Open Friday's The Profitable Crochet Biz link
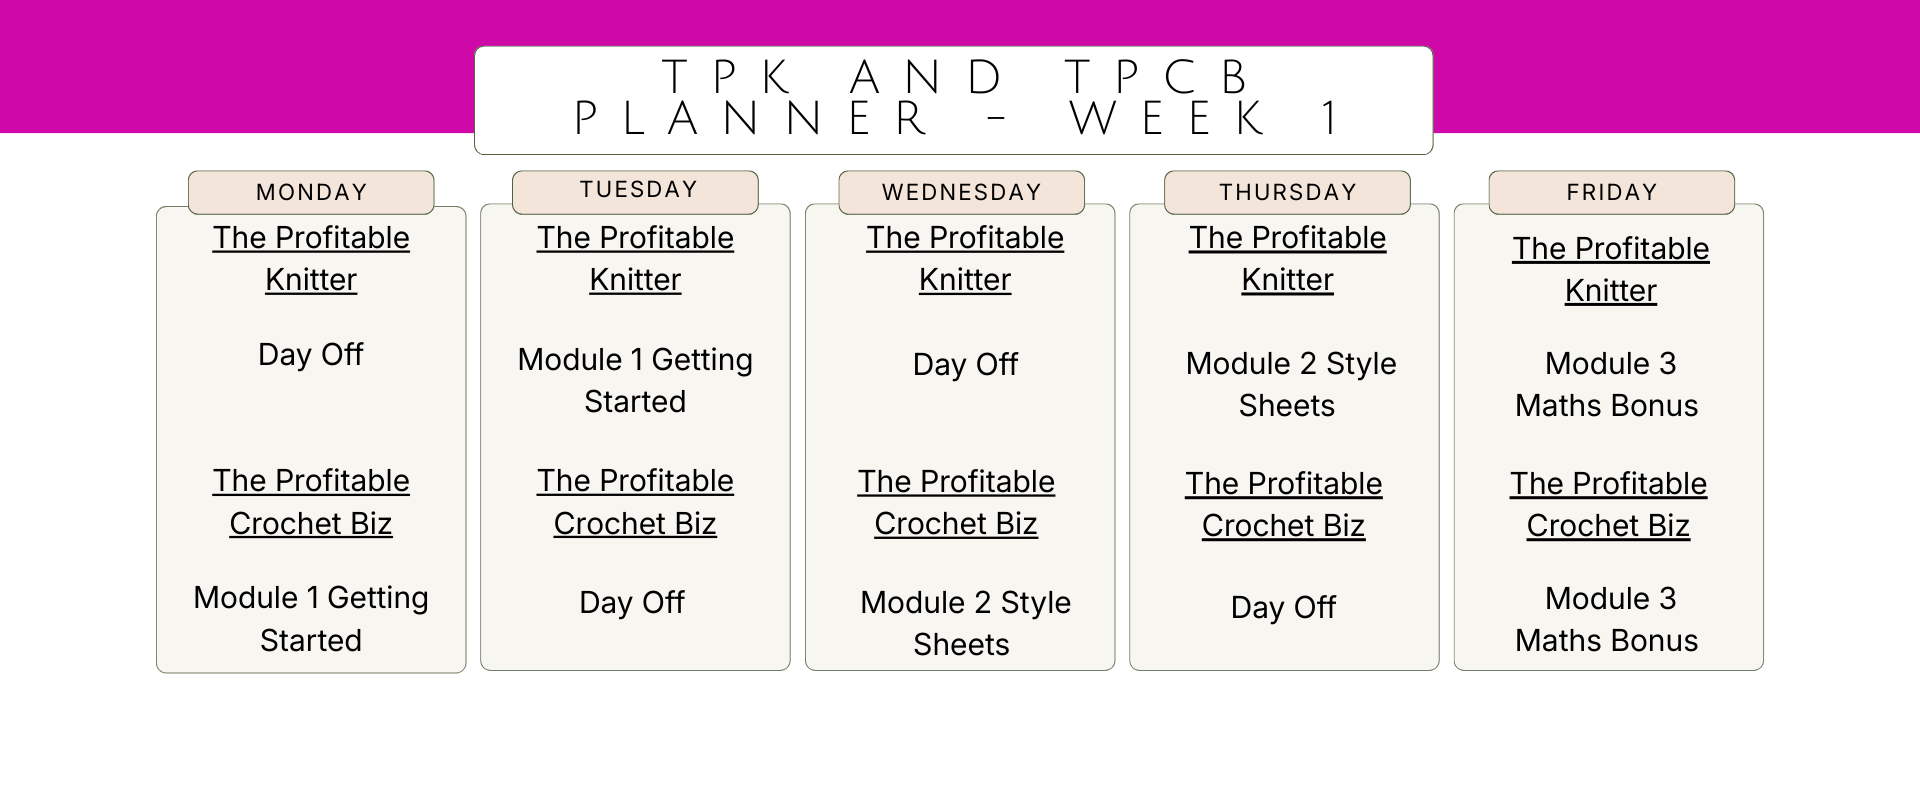Screen dimensions: 1920x800 point(1609,505)
